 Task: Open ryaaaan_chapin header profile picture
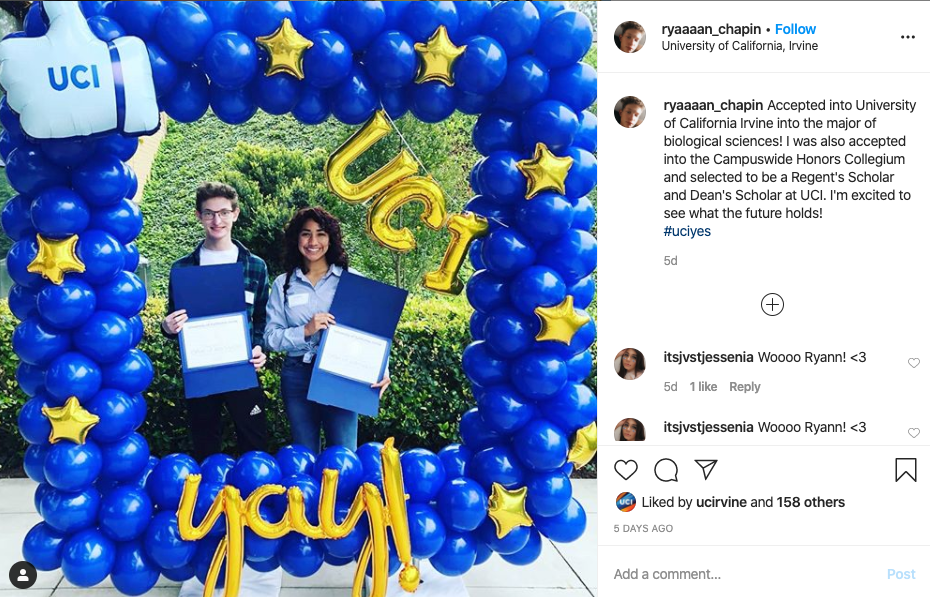click(630, 37)
